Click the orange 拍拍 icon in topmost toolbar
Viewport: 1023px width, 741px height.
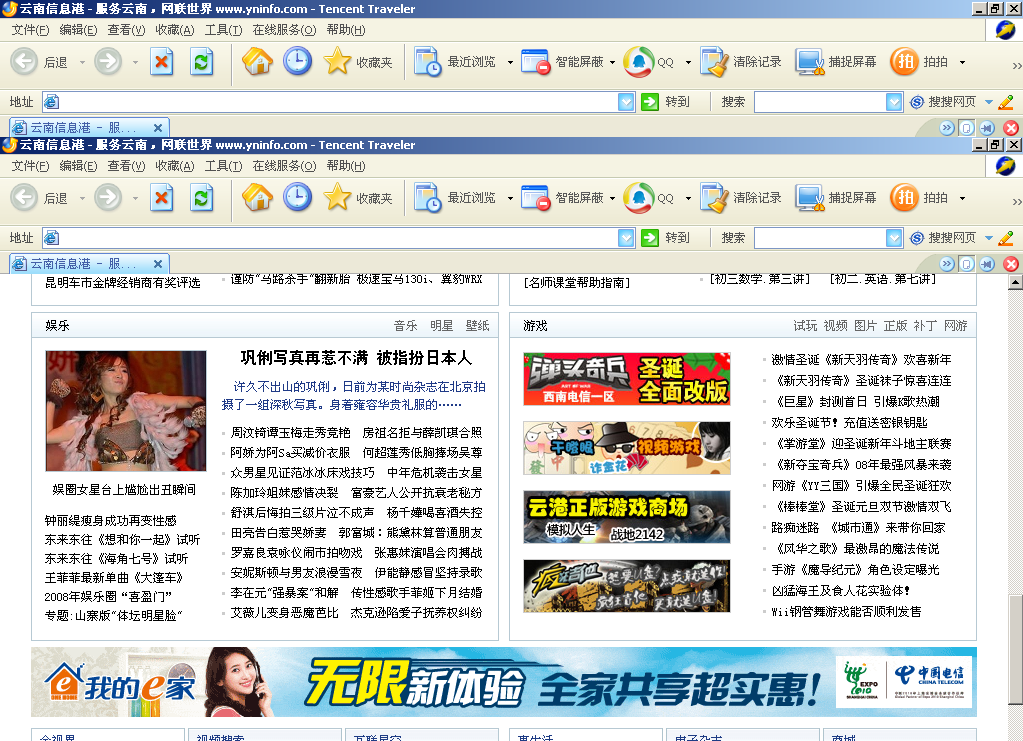tap(904, 62)
